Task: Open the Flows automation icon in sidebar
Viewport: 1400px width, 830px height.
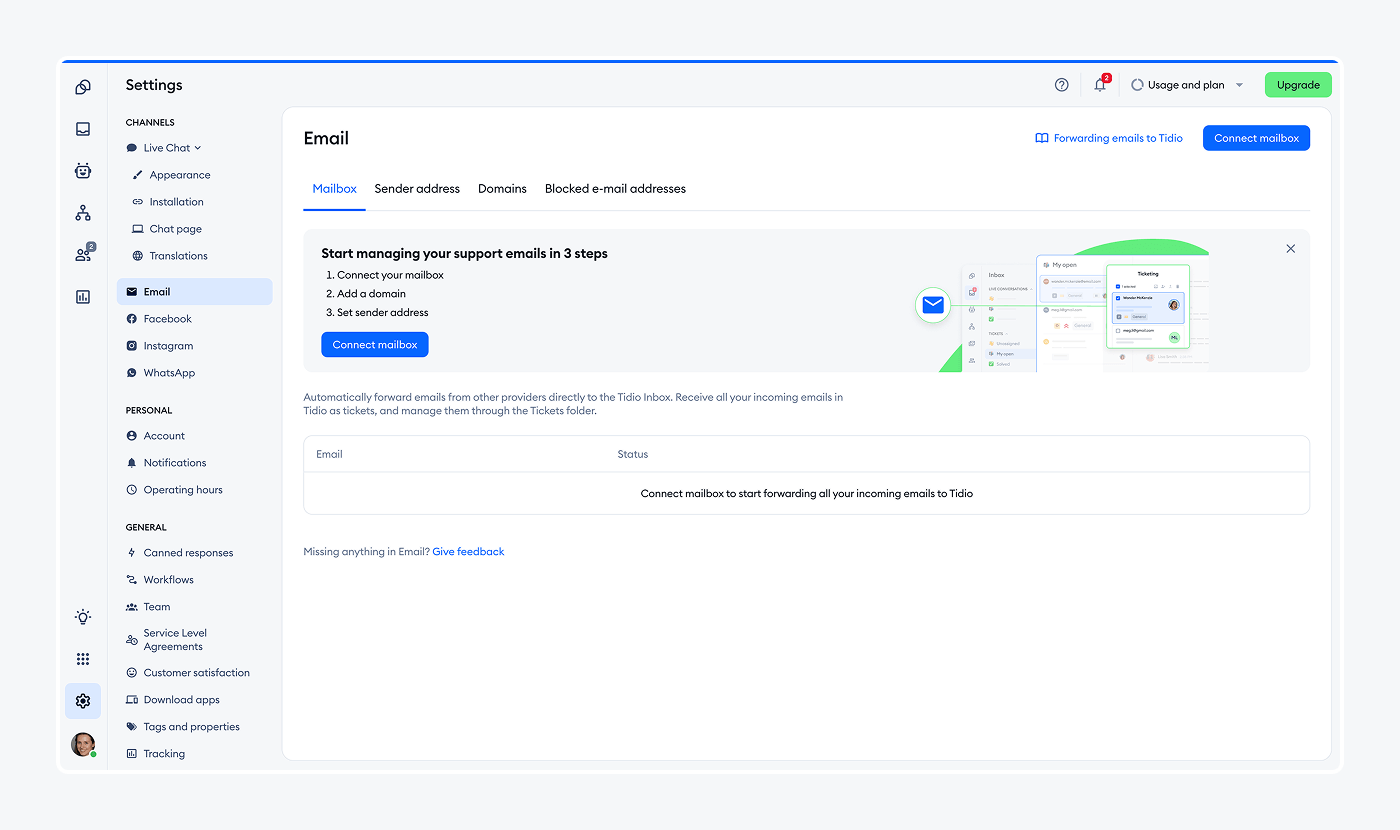Action: 83,212
